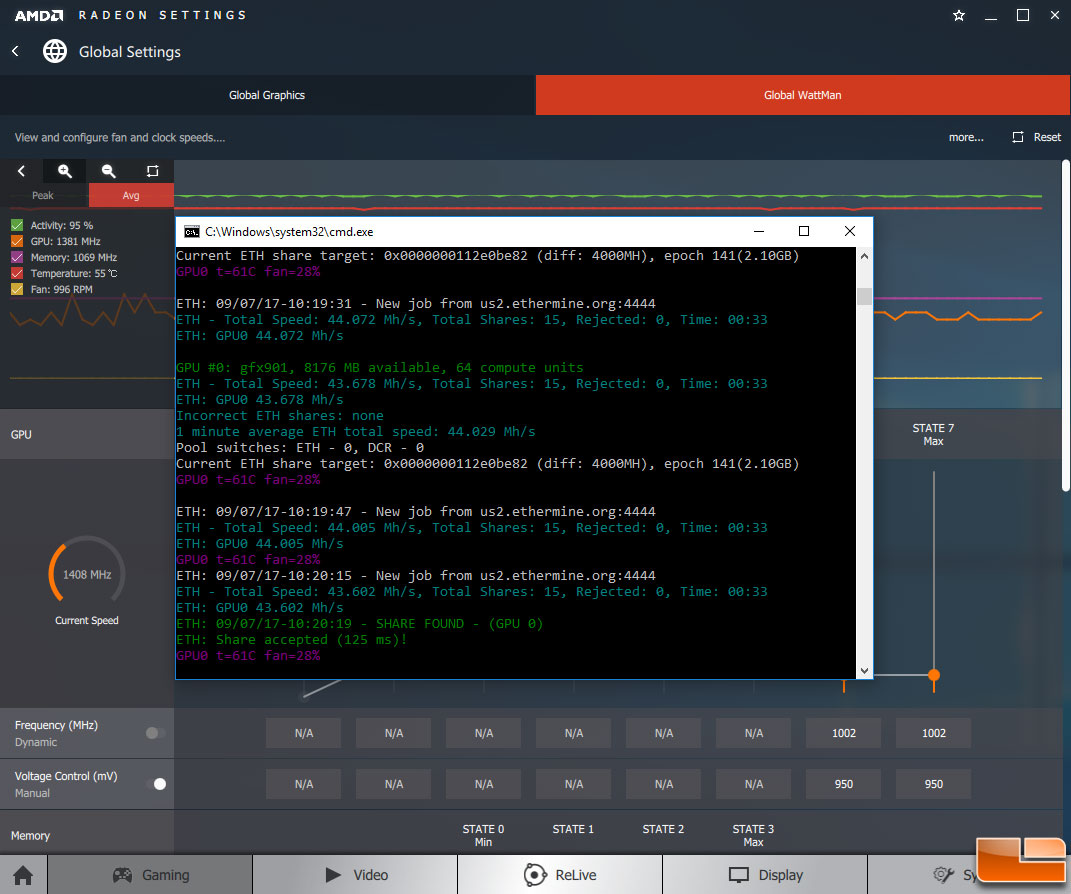This screenshot has height=894, width=1071.
Task: Toggle Frequency (MHz) Dynamic switch
Action: [155, 733]
